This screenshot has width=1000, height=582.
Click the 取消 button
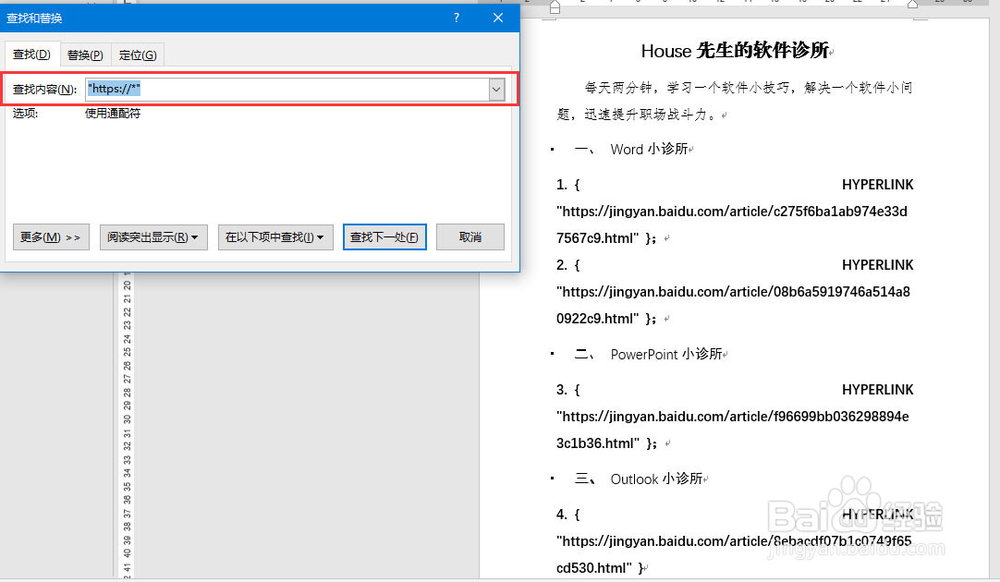[x=470, y=237]
